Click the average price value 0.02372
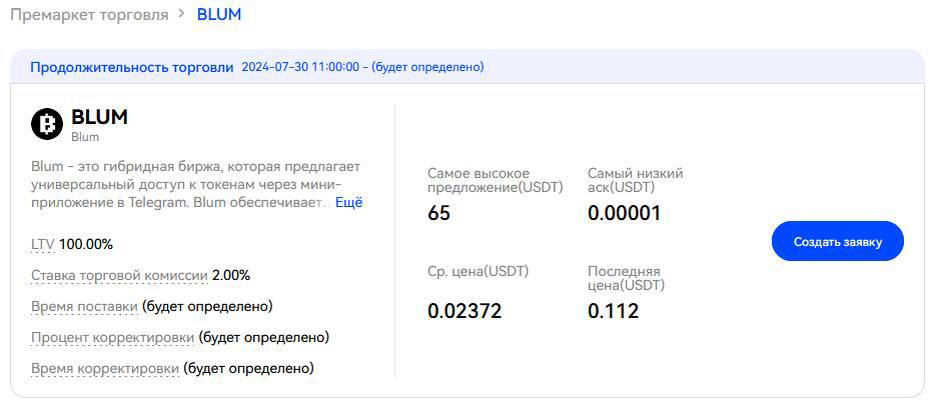The width and height of the screenshot is (938, 415). 464,311
